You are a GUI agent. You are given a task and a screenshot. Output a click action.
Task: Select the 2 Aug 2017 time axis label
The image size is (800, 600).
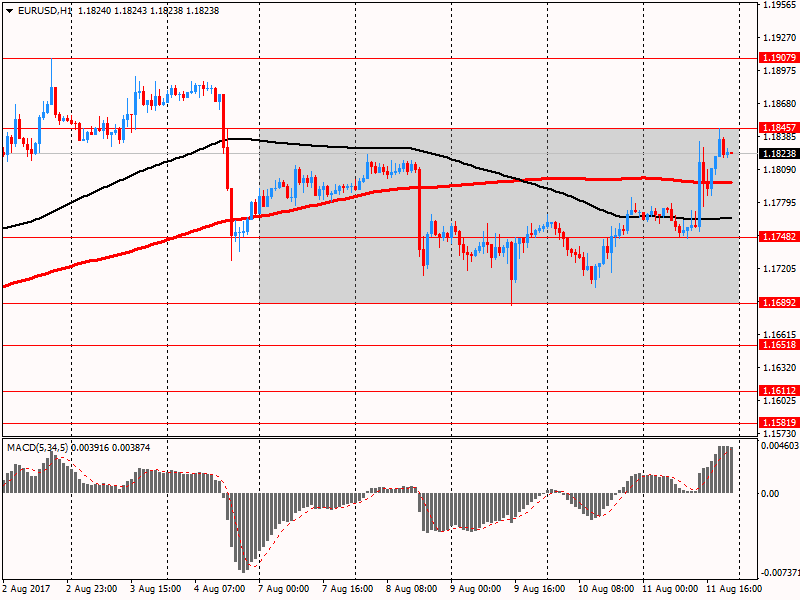tap(27, 589)
